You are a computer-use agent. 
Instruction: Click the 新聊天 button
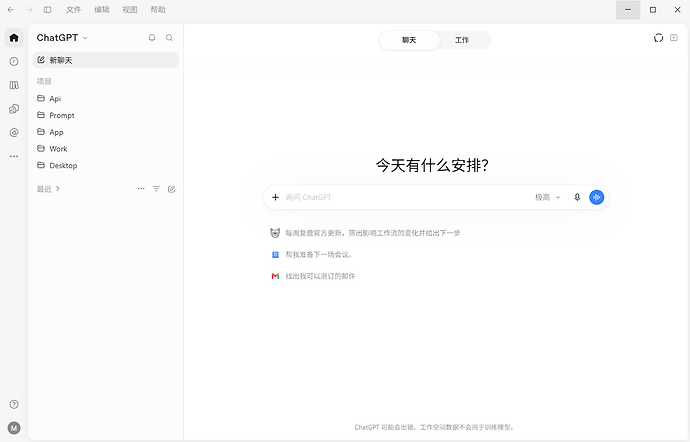(x=106, y=60)
